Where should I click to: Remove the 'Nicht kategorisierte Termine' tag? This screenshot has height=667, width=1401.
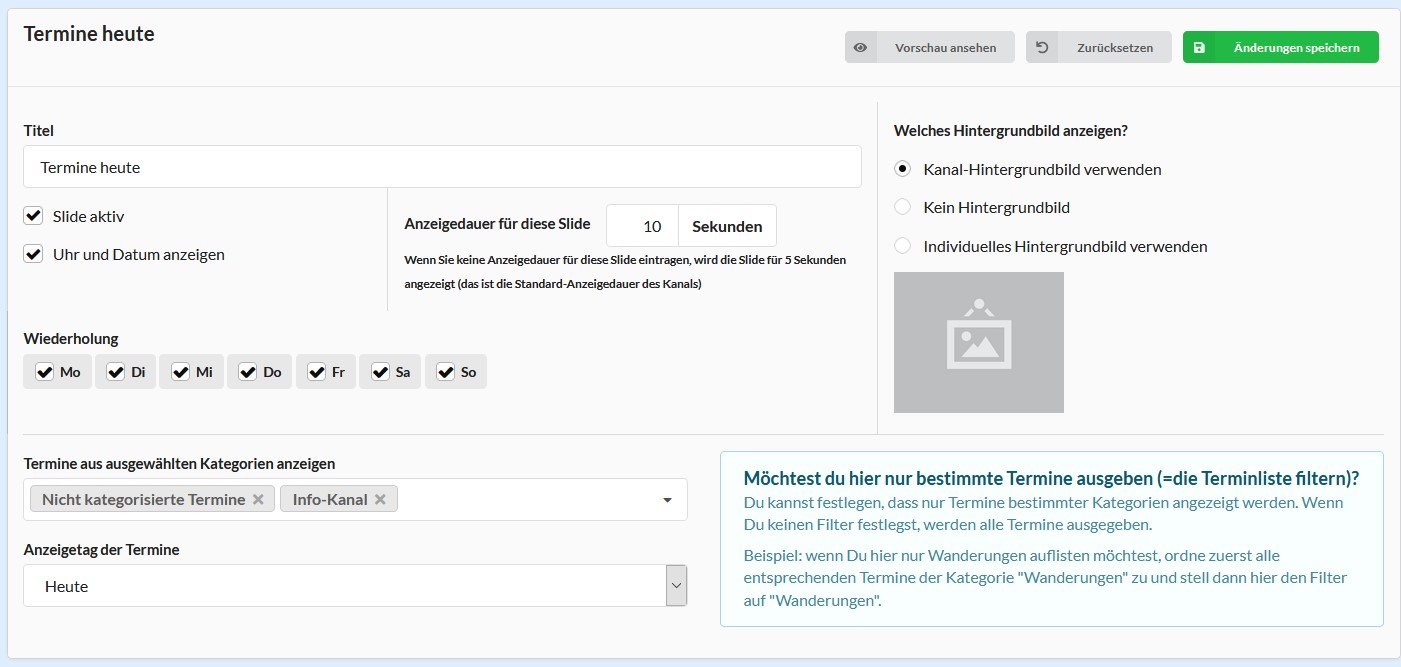[258, 499]
